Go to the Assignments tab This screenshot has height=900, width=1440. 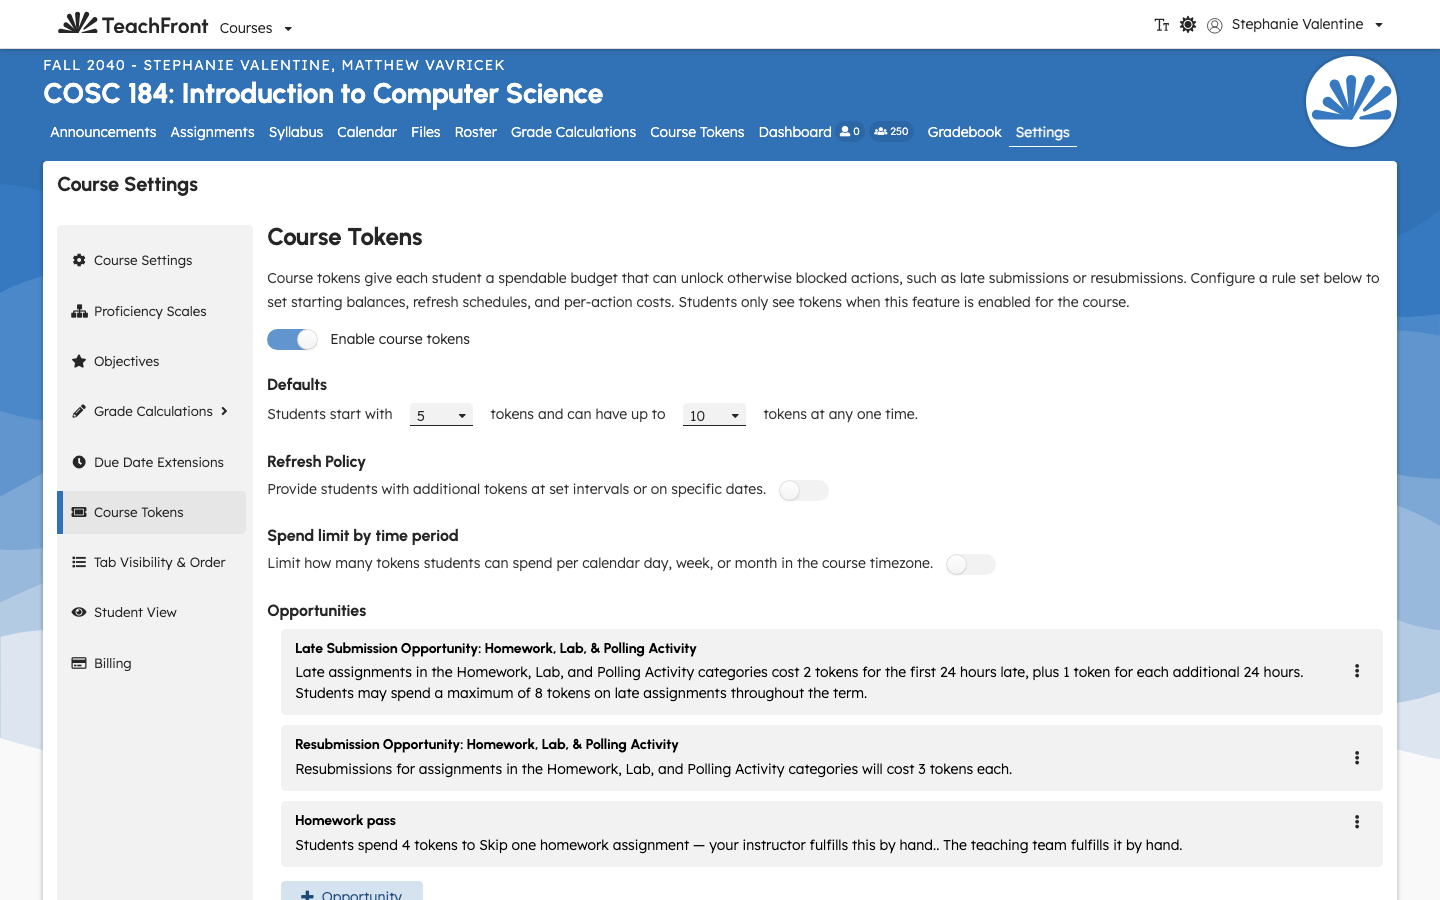point(212,132)
